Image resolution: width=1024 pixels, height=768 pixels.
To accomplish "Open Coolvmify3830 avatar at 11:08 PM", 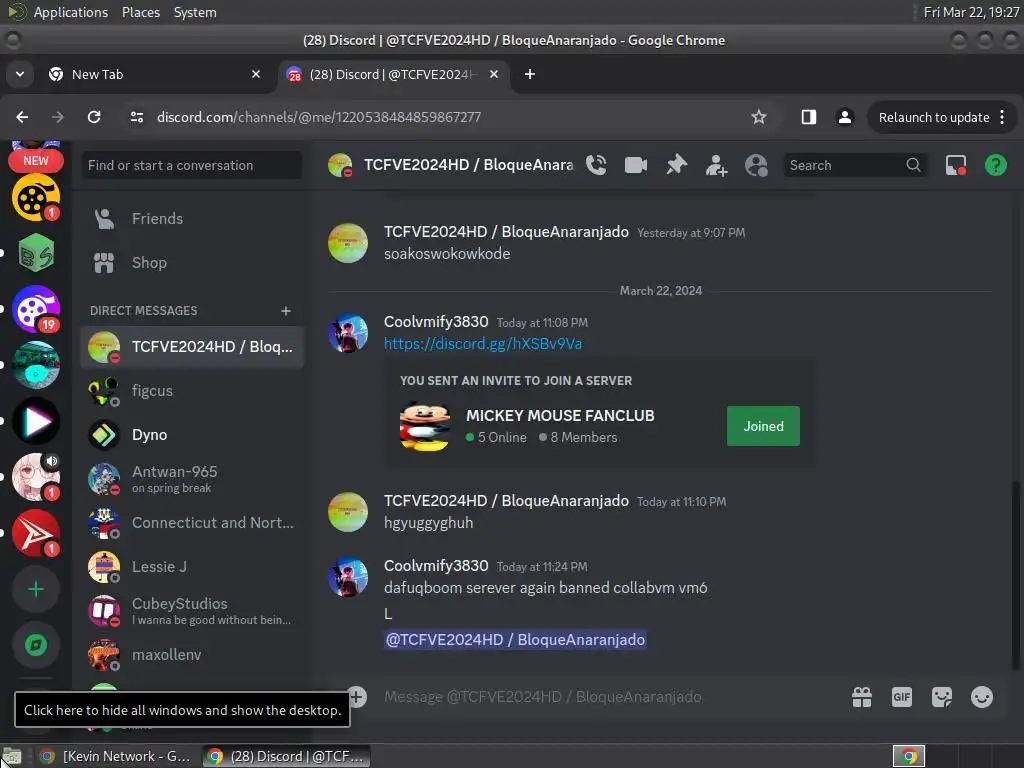I will (x=347, y=333).
